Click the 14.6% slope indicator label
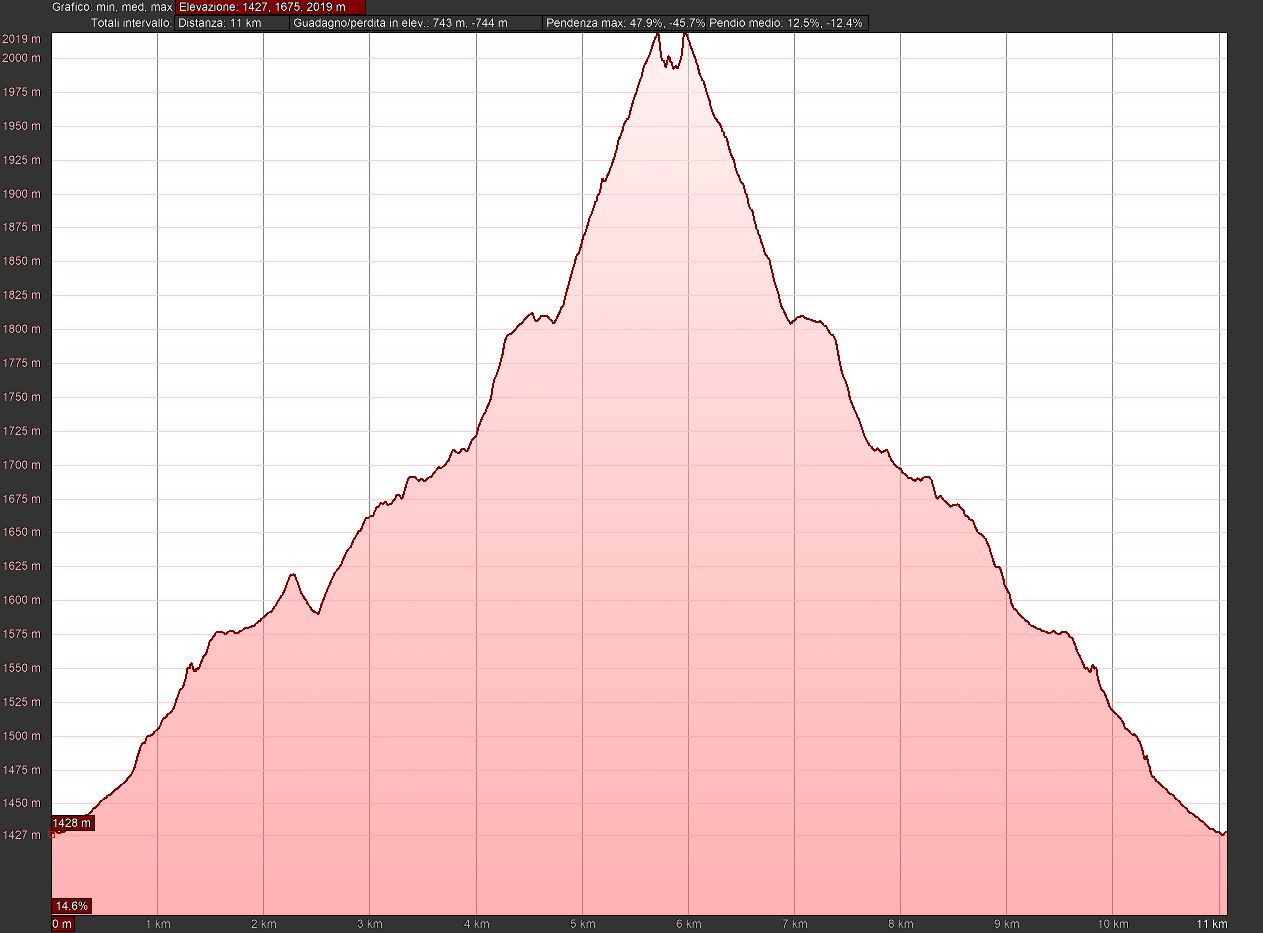This screenshot has height=933, width=1263. 72,906
